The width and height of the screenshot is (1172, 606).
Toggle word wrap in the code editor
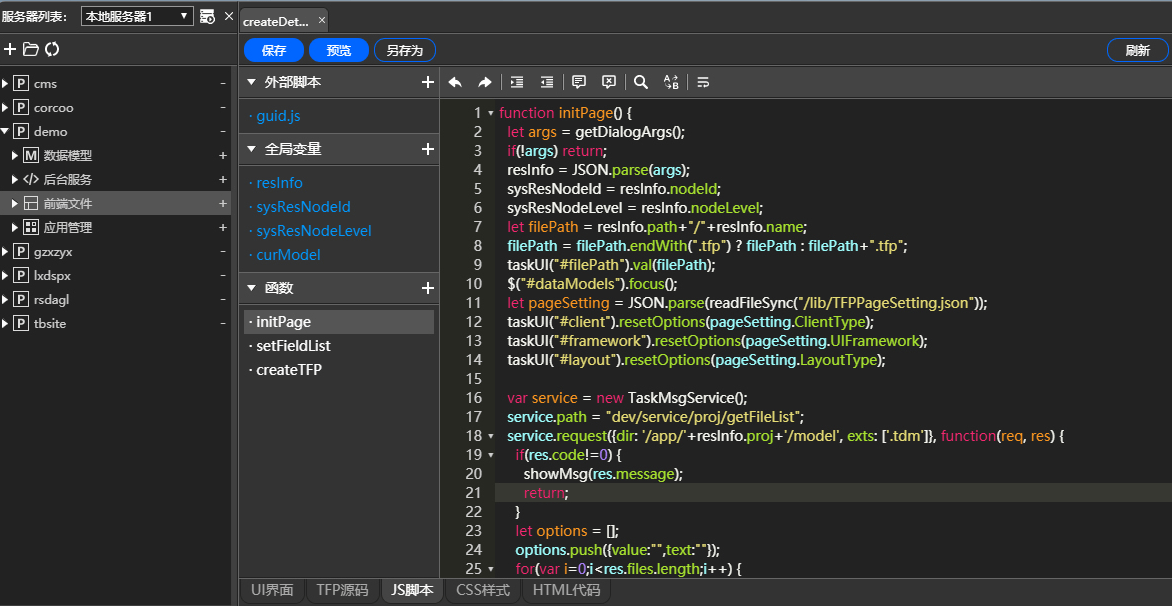pos(703,82)
